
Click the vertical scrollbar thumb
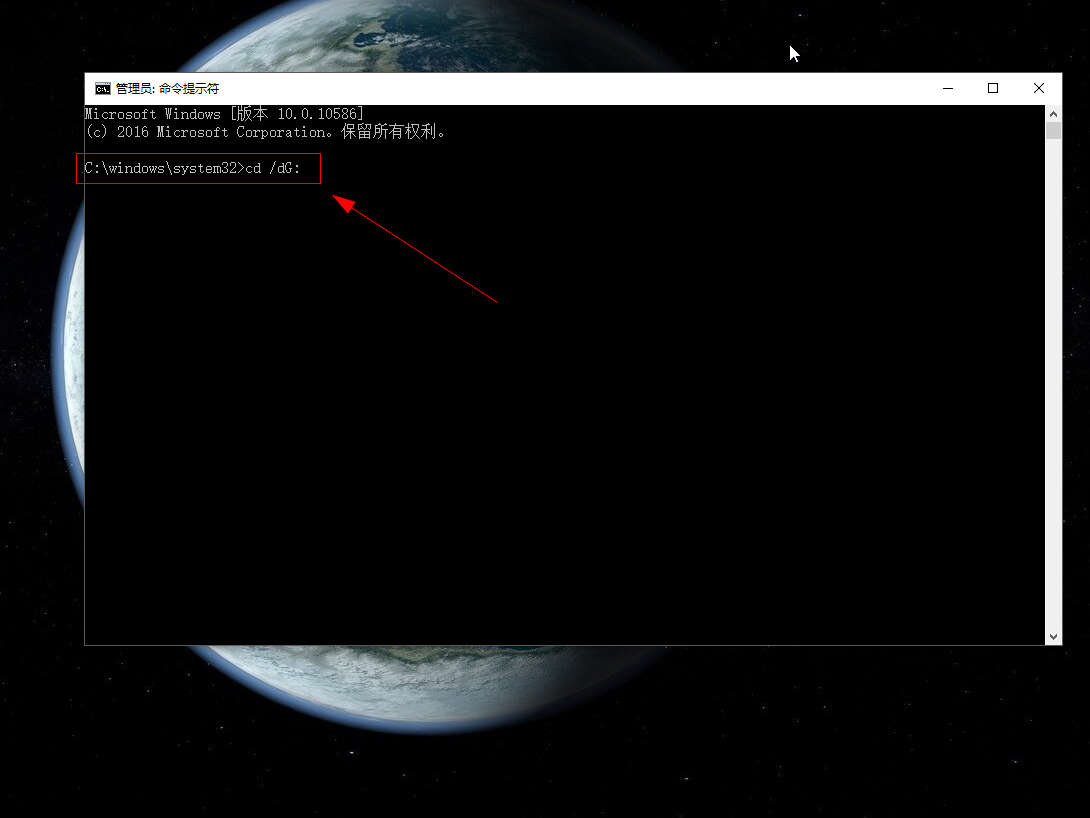coord(1053,131)
